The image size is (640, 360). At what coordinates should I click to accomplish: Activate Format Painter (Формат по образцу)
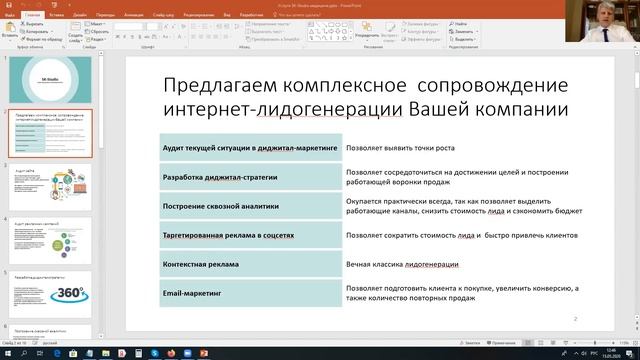pos(42,39)
